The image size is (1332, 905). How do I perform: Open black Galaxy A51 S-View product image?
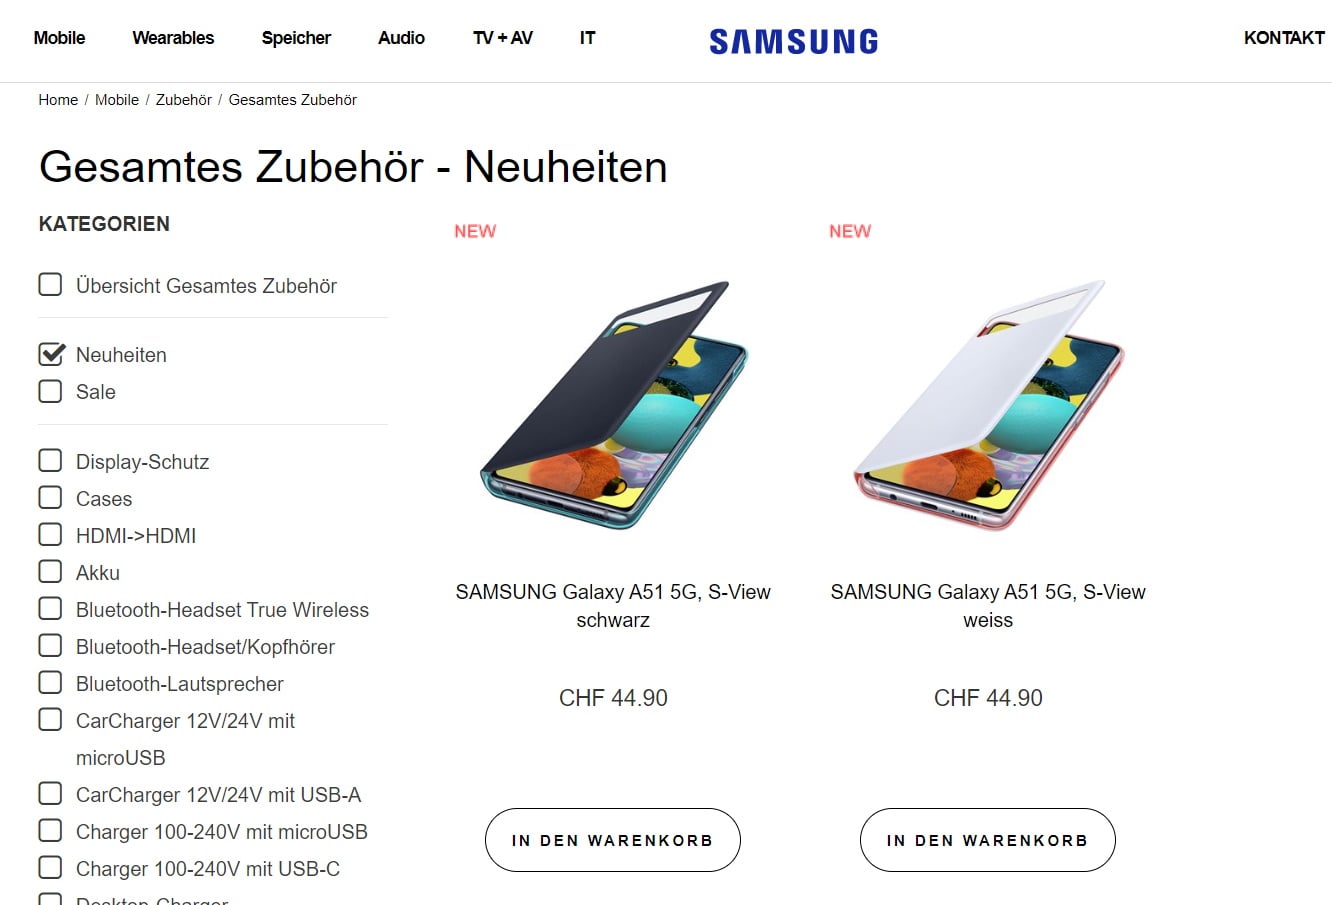click(613, 405)
